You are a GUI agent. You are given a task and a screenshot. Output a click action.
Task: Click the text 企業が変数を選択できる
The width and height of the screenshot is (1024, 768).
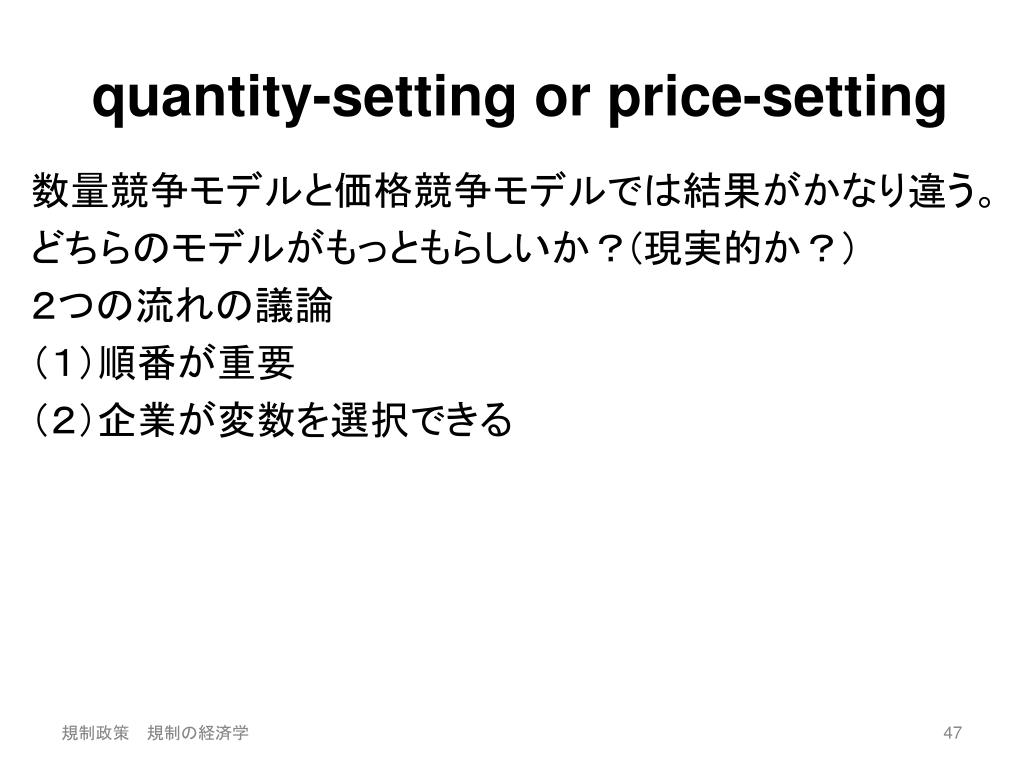[305, 420]
